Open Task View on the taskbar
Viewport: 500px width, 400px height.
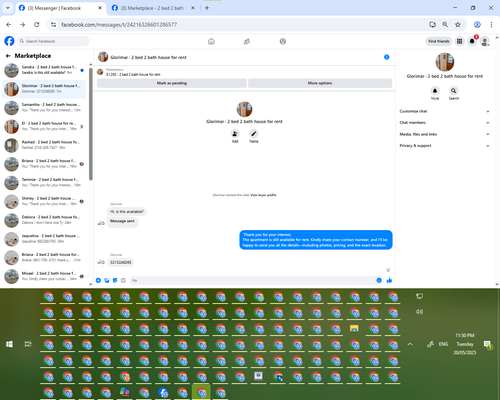[28, 344]
